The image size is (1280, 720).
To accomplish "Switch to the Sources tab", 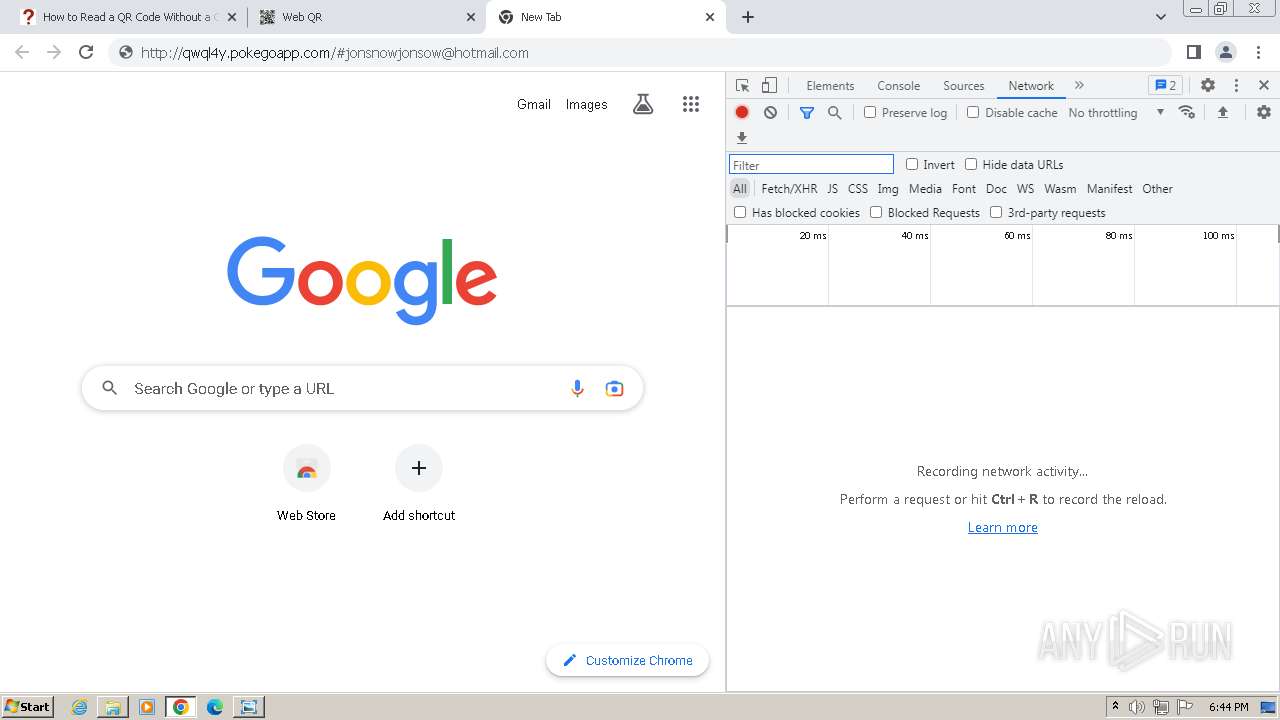I will click(x=964, y=86).
